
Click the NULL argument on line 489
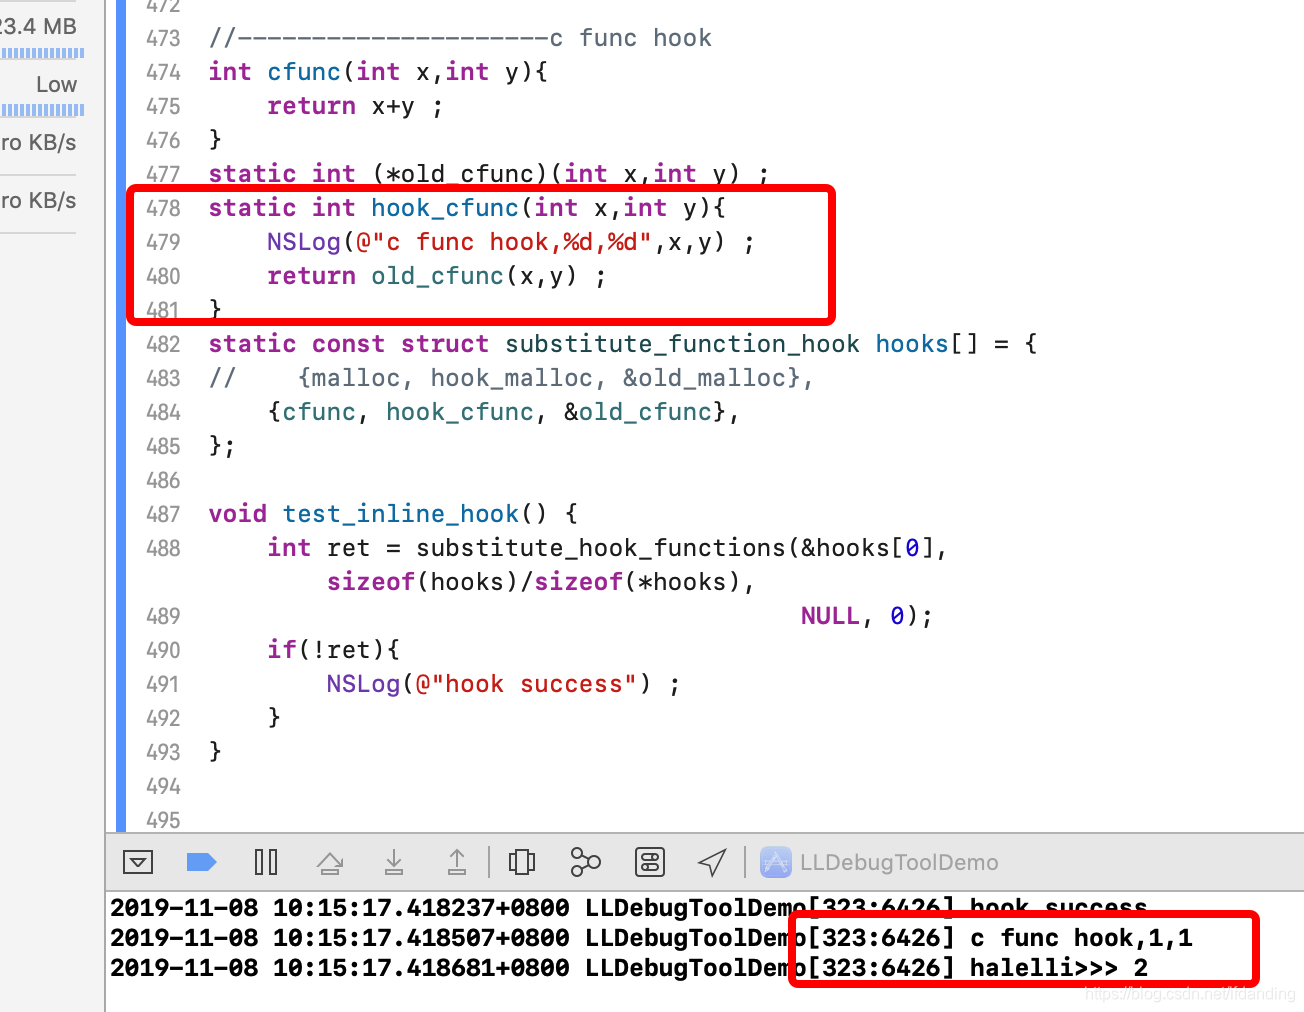tap(830, 616)
